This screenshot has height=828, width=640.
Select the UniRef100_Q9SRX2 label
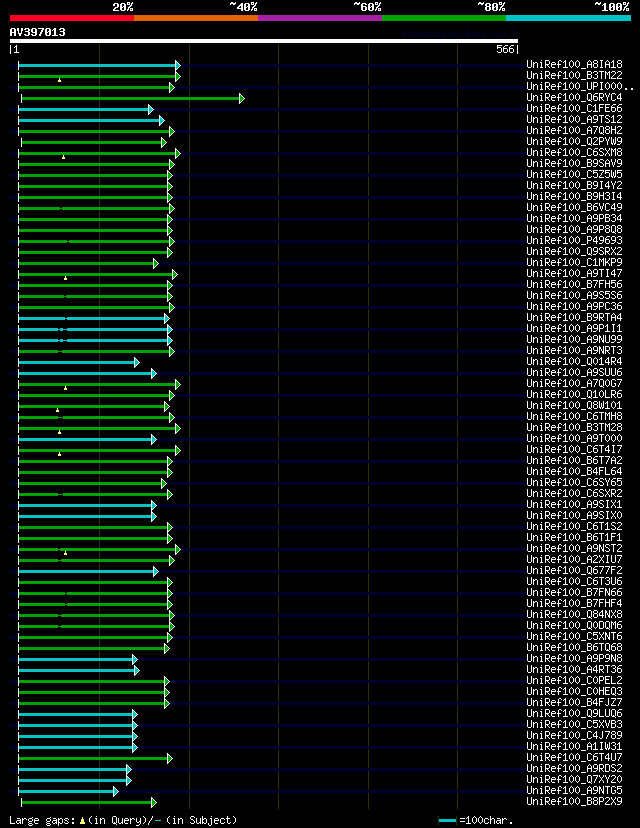pyautogui.click(x=574, y=252)
